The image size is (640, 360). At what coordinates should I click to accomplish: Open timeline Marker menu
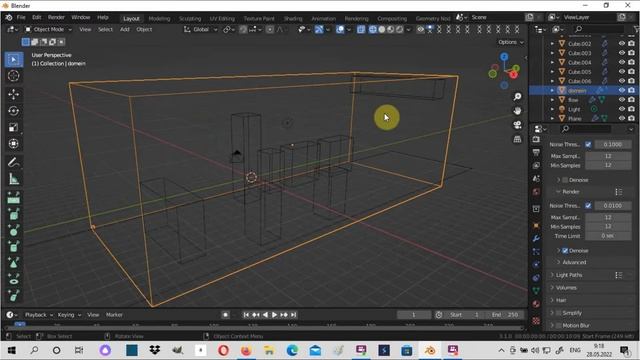click(x=114, y=315)
